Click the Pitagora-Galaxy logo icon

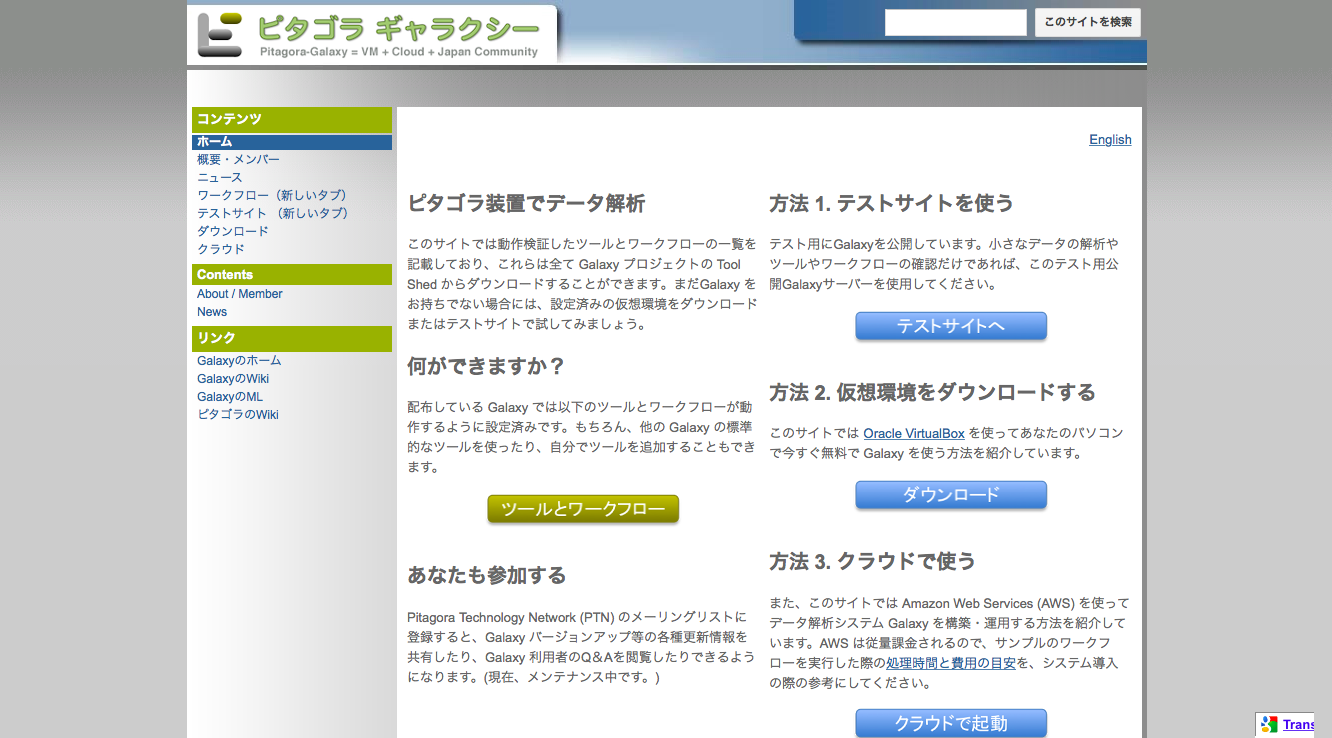coord(220,34)
